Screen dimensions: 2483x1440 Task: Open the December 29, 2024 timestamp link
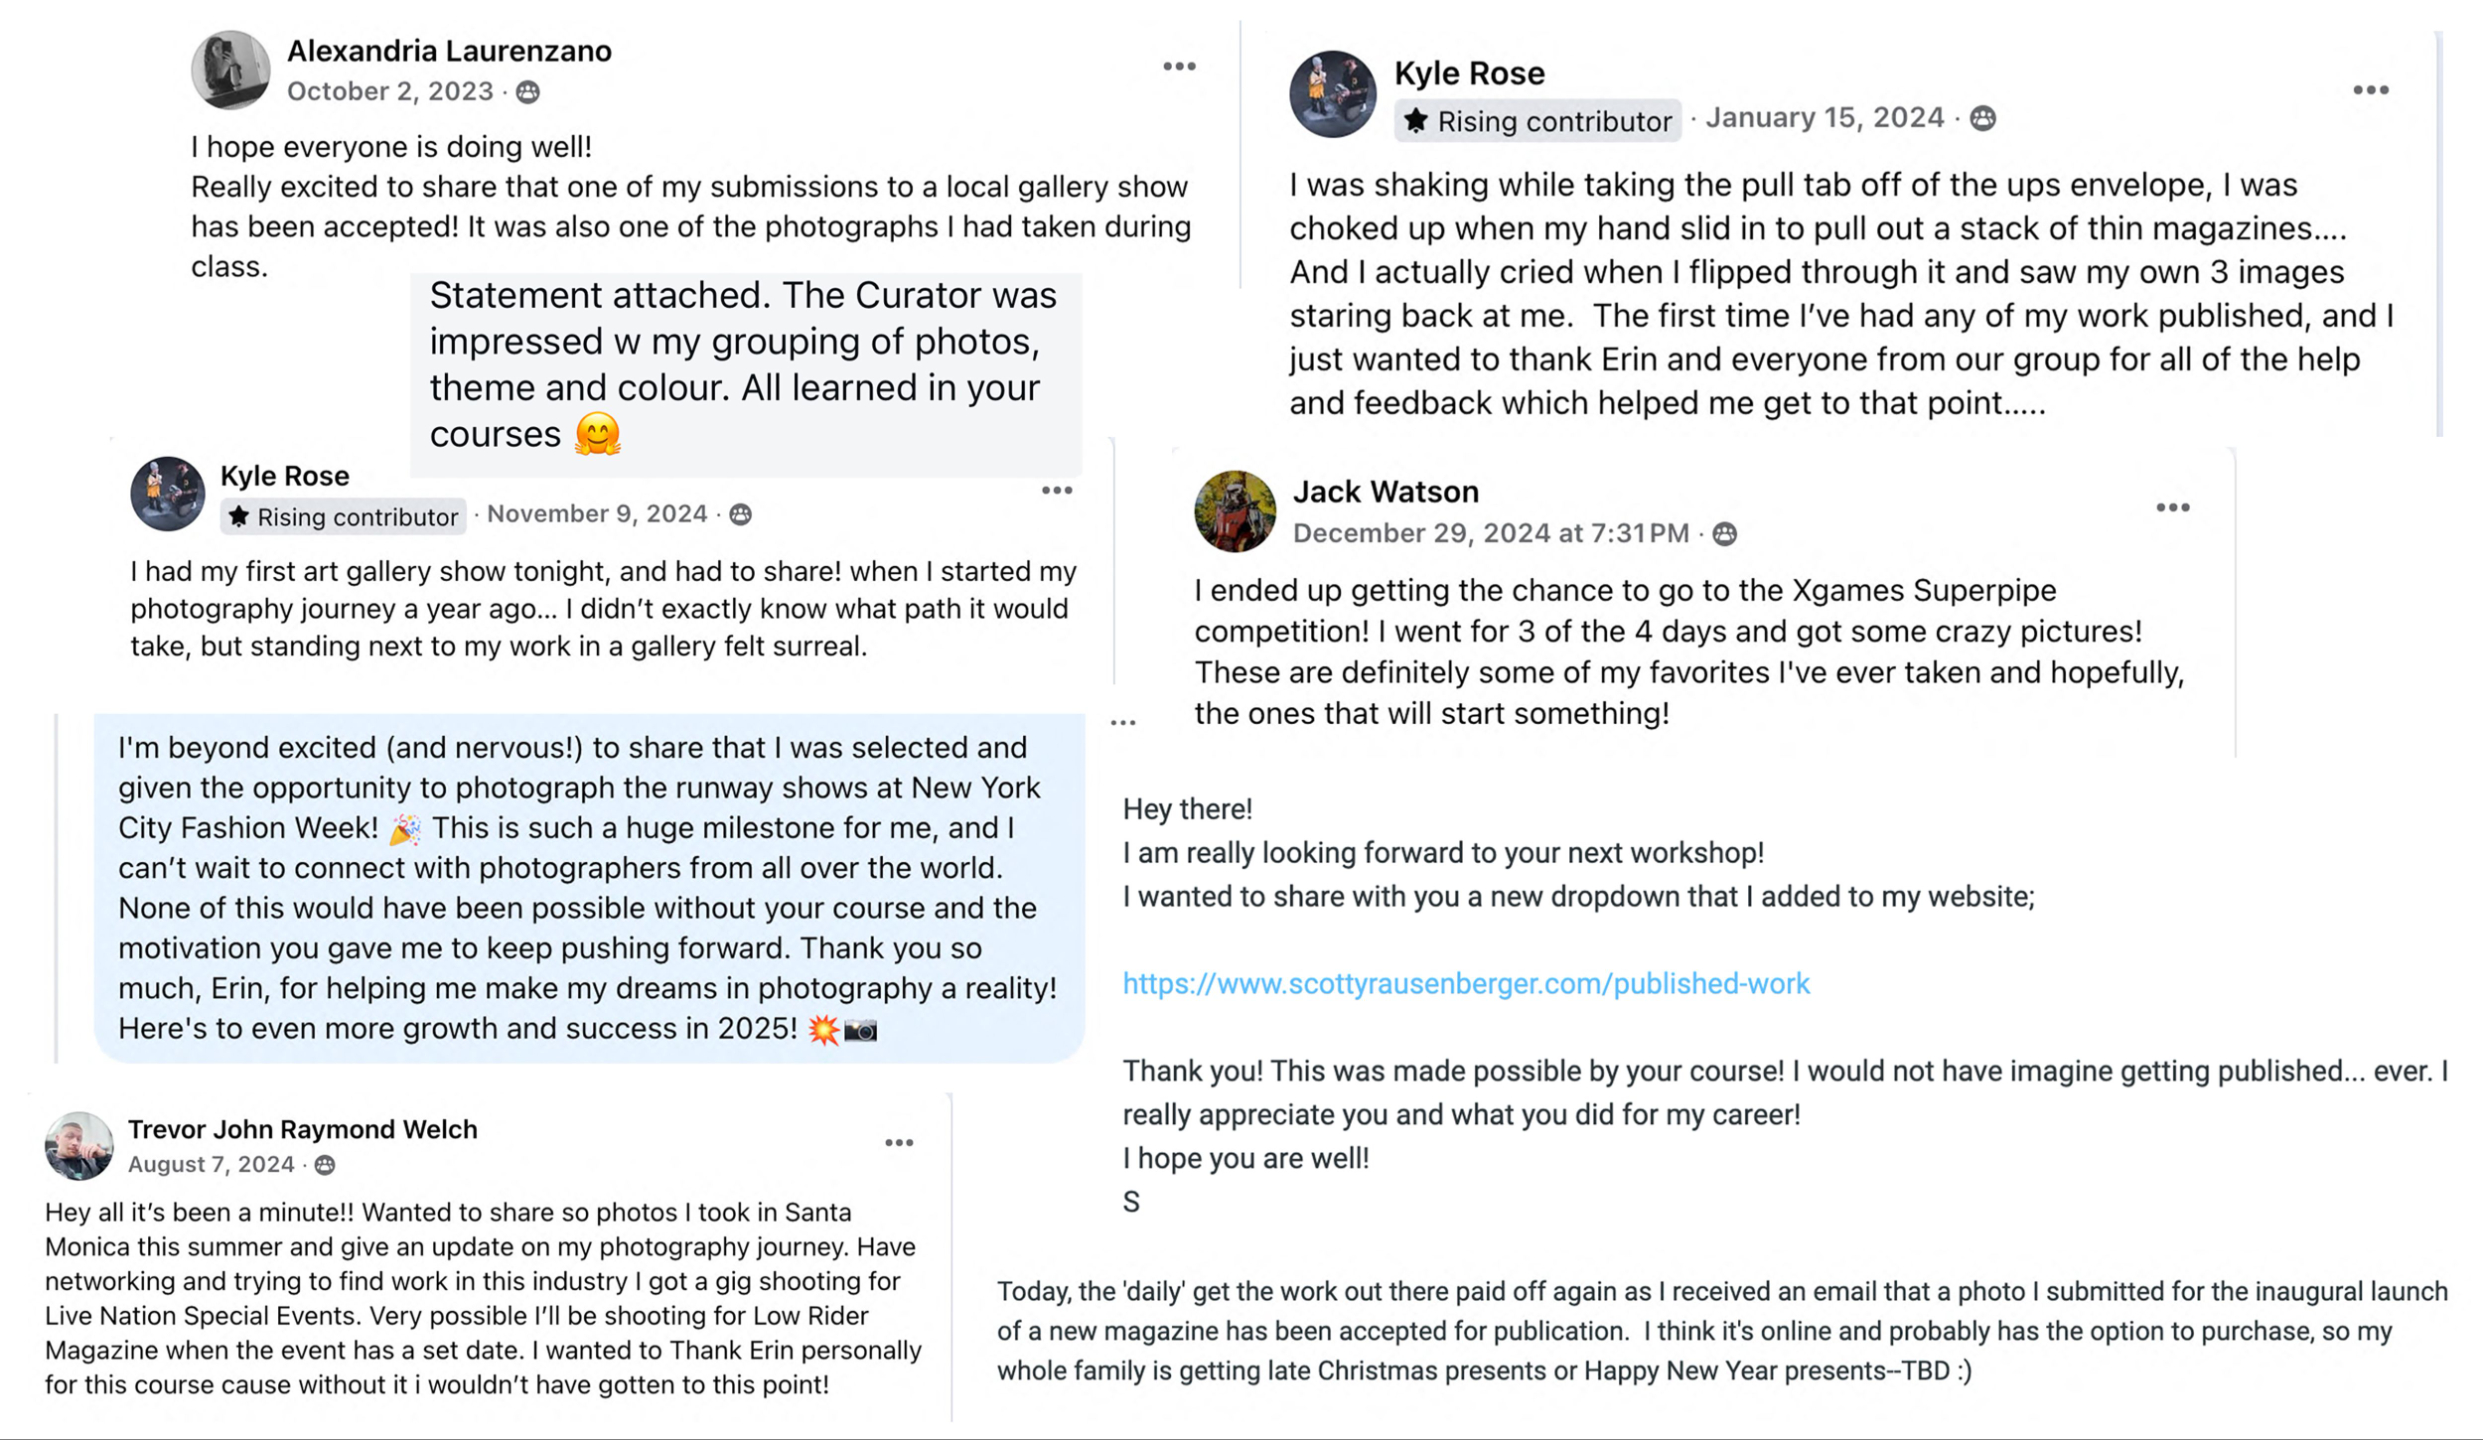tap(1490, 534)
